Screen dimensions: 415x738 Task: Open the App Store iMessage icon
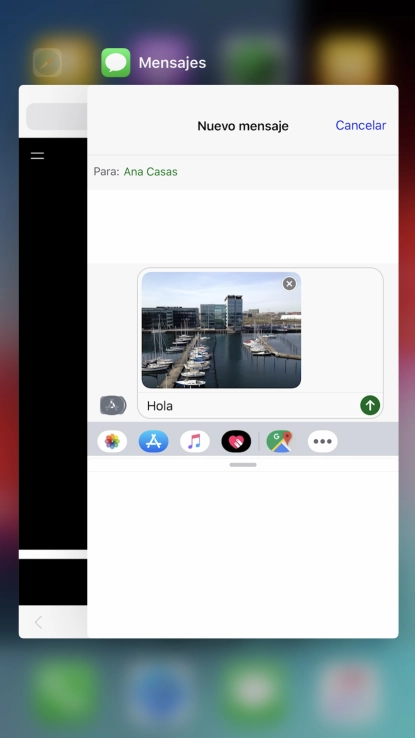coord(153,441)
